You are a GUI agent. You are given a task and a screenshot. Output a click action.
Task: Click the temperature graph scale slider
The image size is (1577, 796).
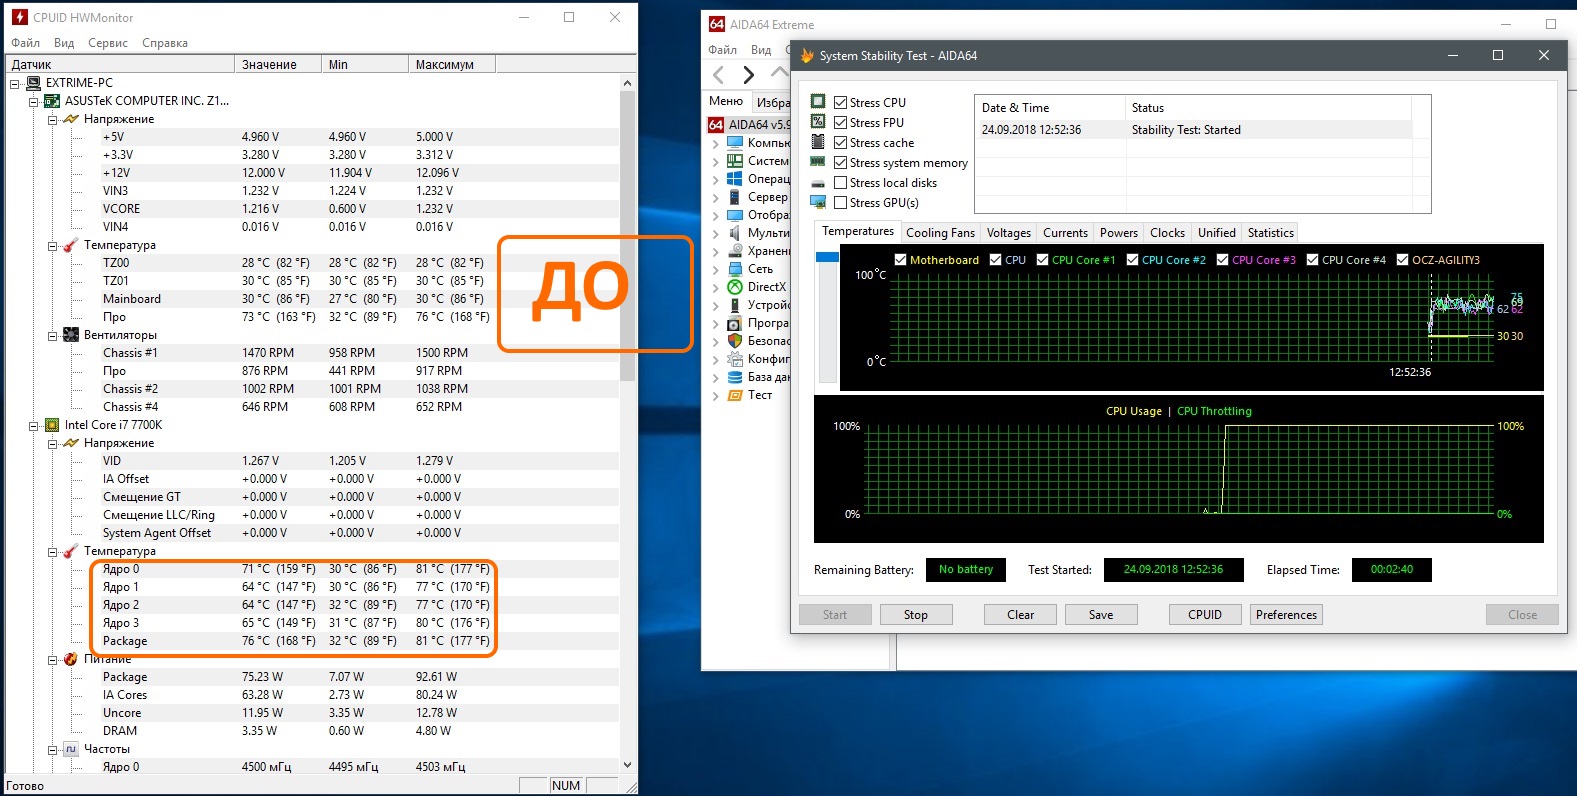click(827, 257)
